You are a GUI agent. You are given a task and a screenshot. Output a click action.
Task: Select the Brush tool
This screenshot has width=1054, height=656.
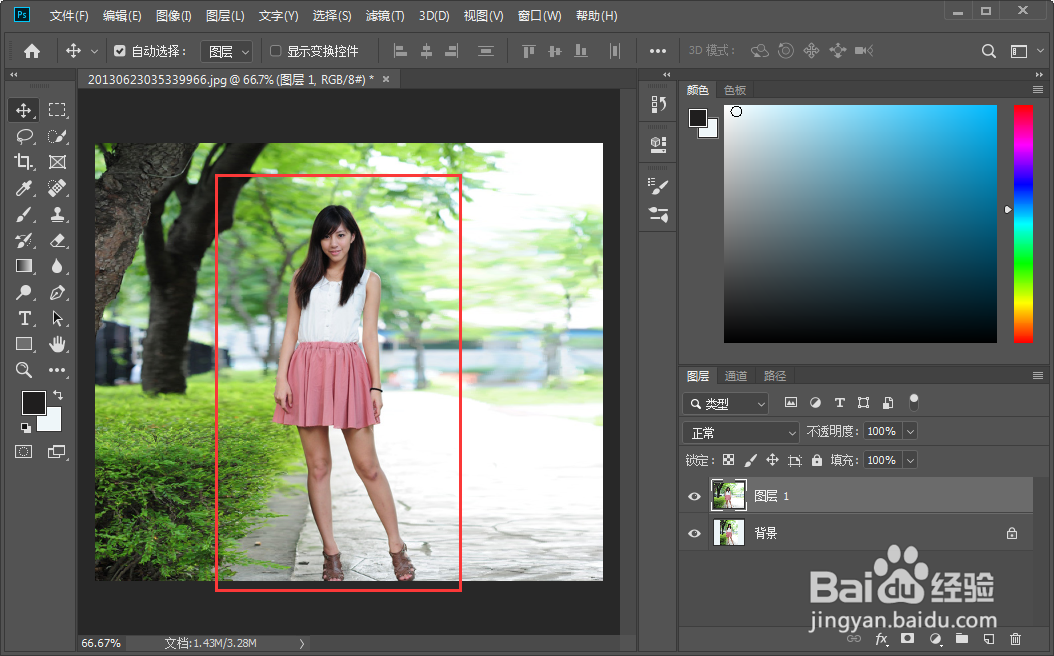24,214
